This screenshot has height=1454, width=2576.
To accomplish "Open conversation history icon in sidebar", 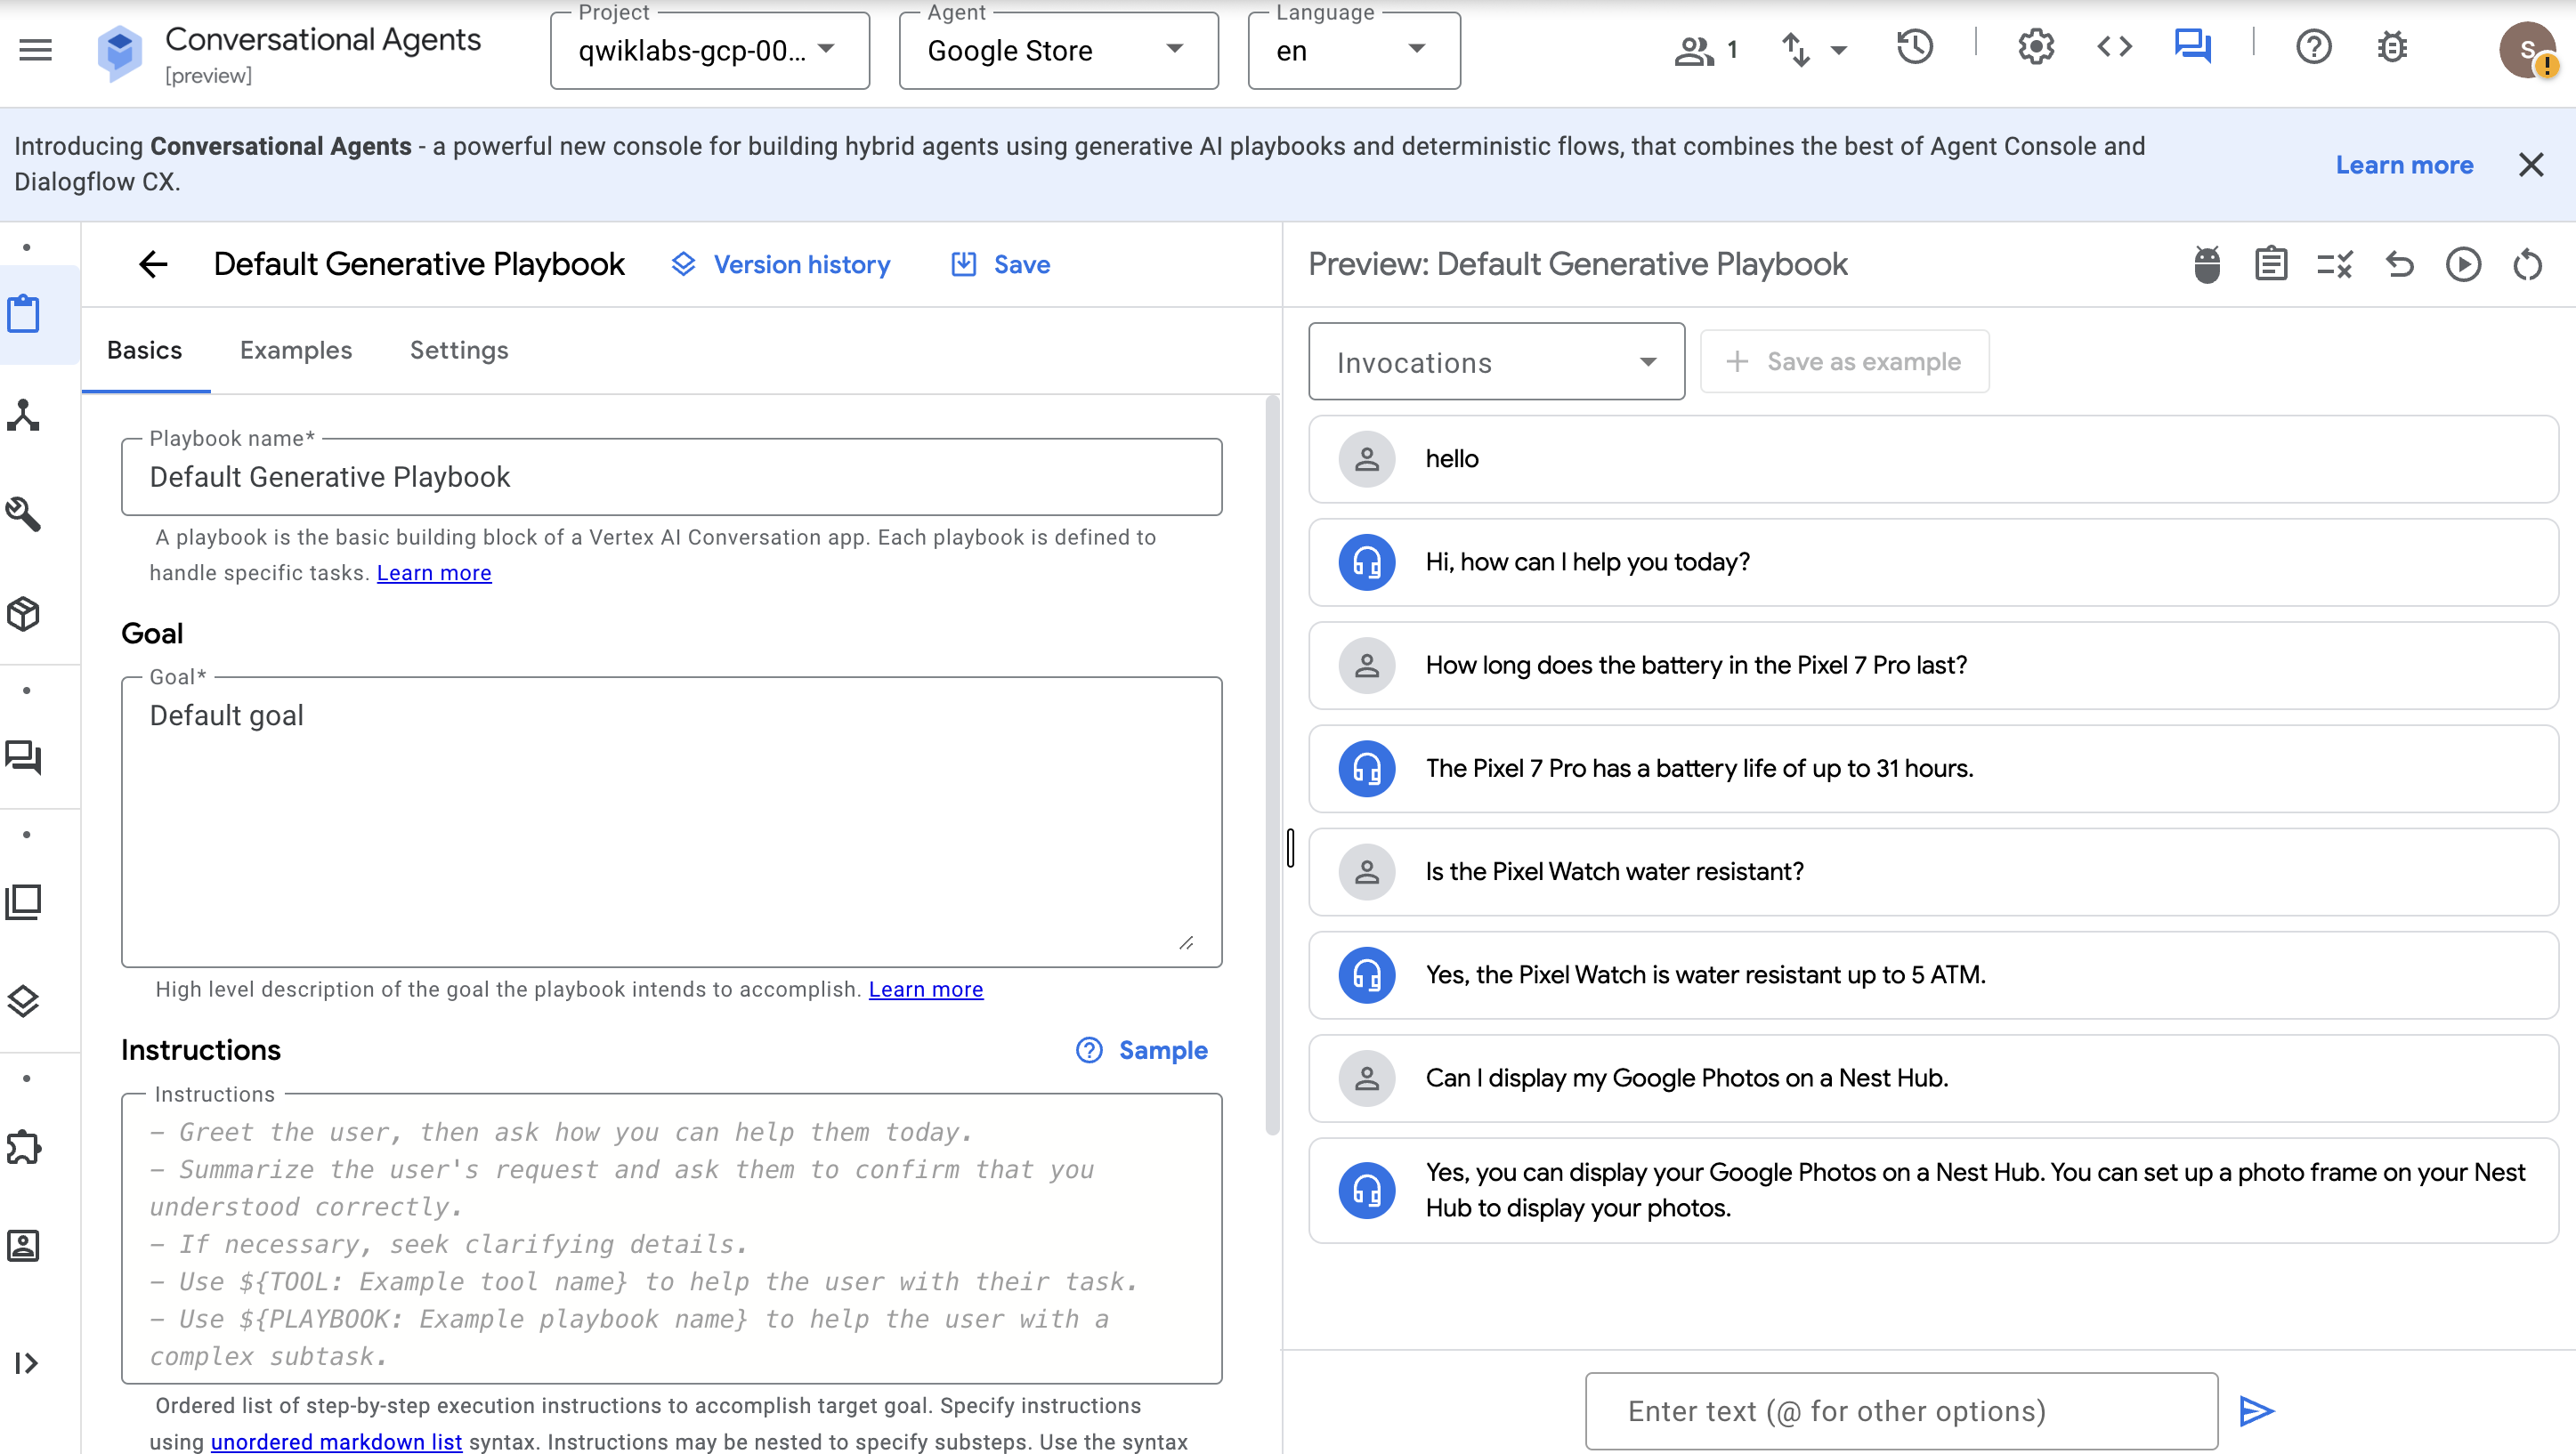I will [24, 757].
